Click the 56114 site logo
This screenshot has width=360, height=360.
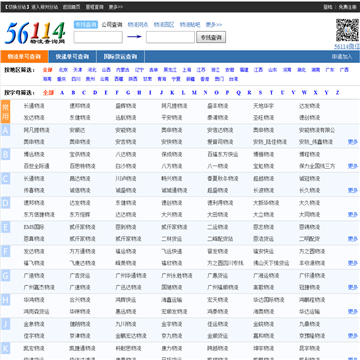(x=35, y=33)
